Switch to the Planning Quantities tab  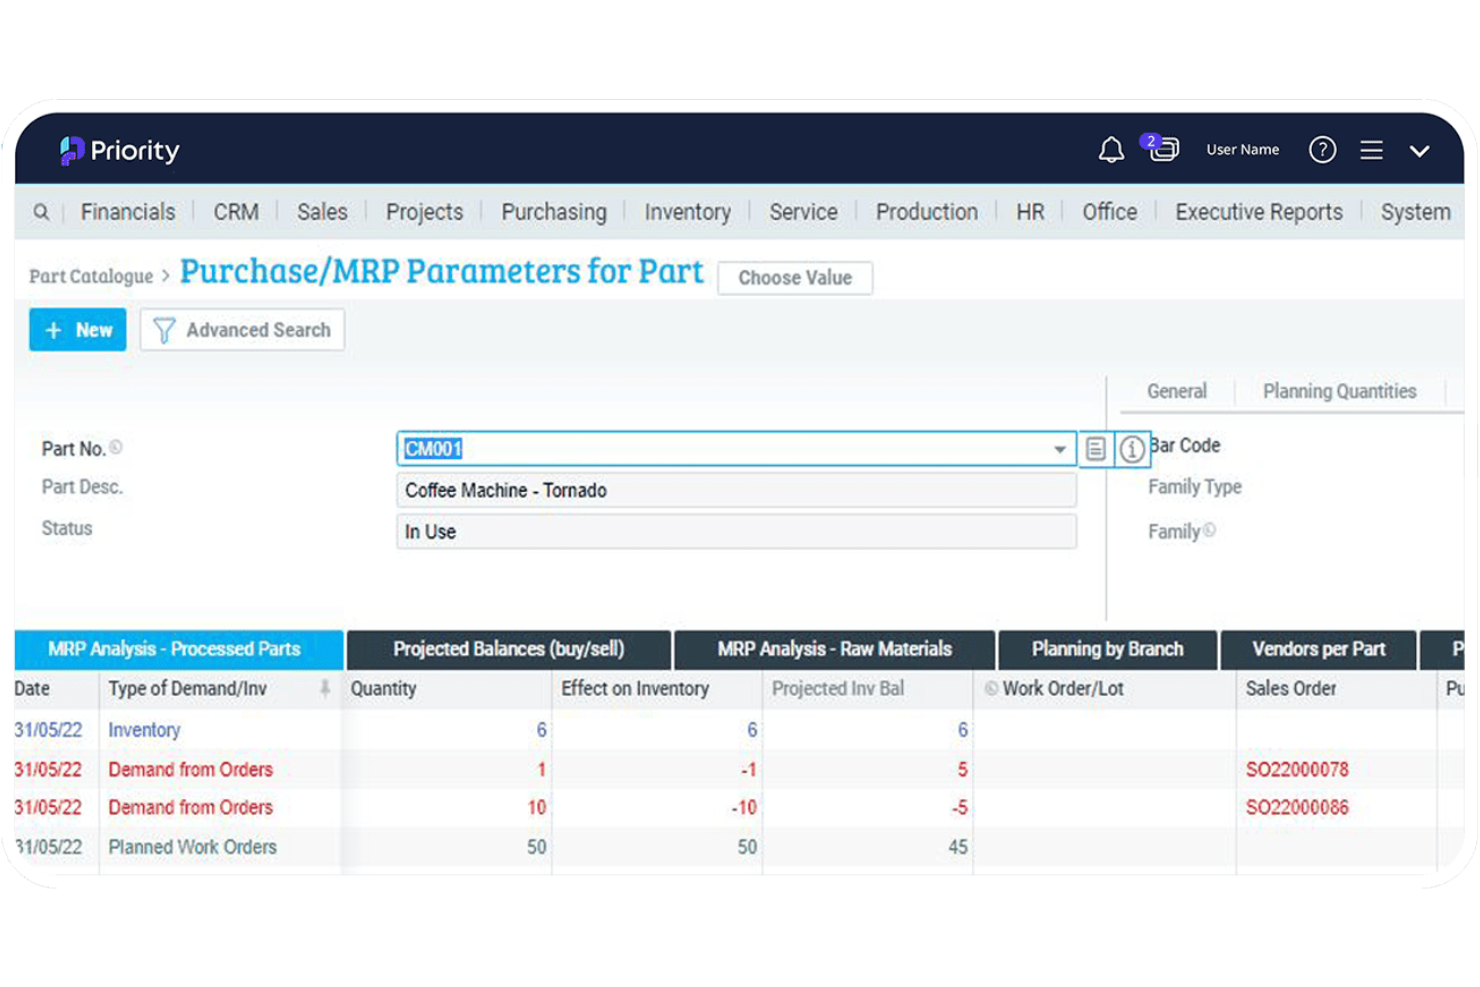[x=1339, y=391]
